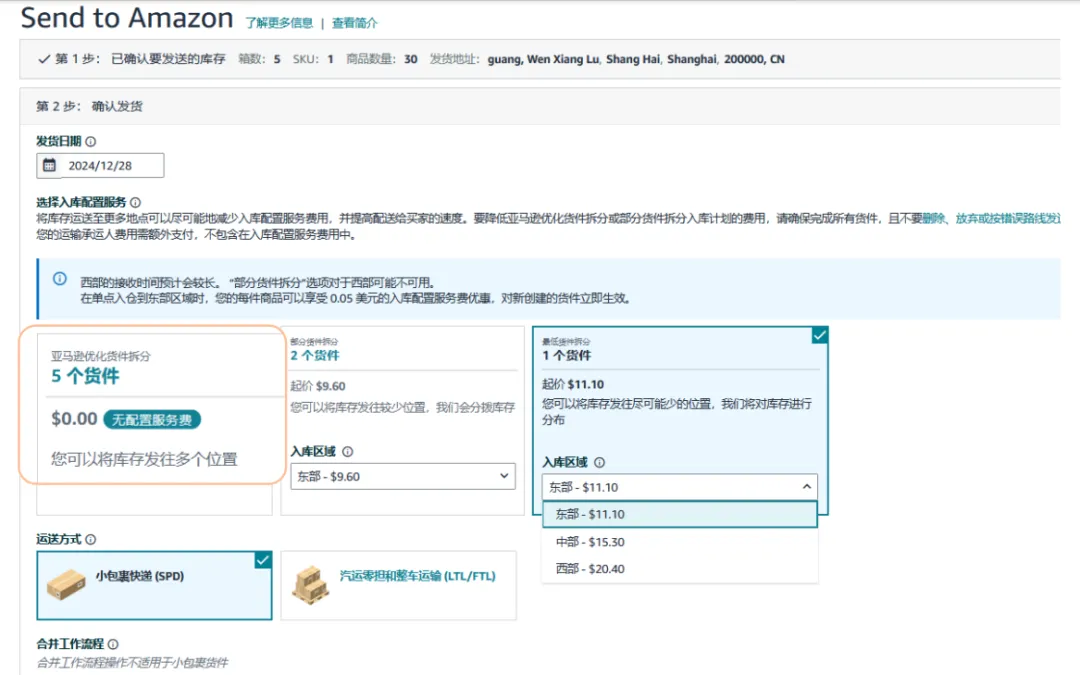Choose 西部 - $20.40 from the dropdown list

pos(590,569)
